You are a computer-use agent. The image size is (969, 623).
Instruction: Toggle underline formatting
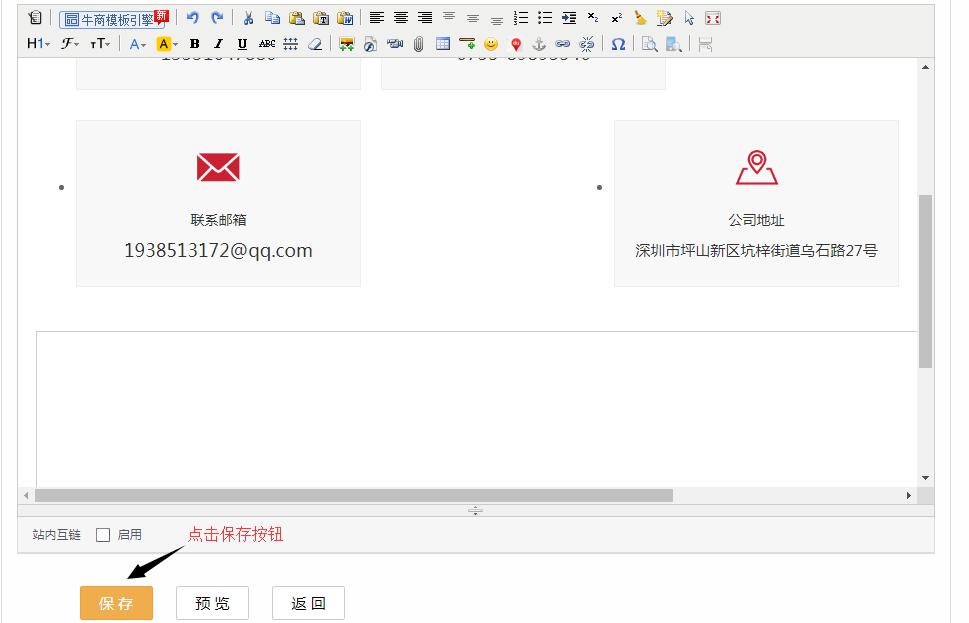tap(242, 43)
